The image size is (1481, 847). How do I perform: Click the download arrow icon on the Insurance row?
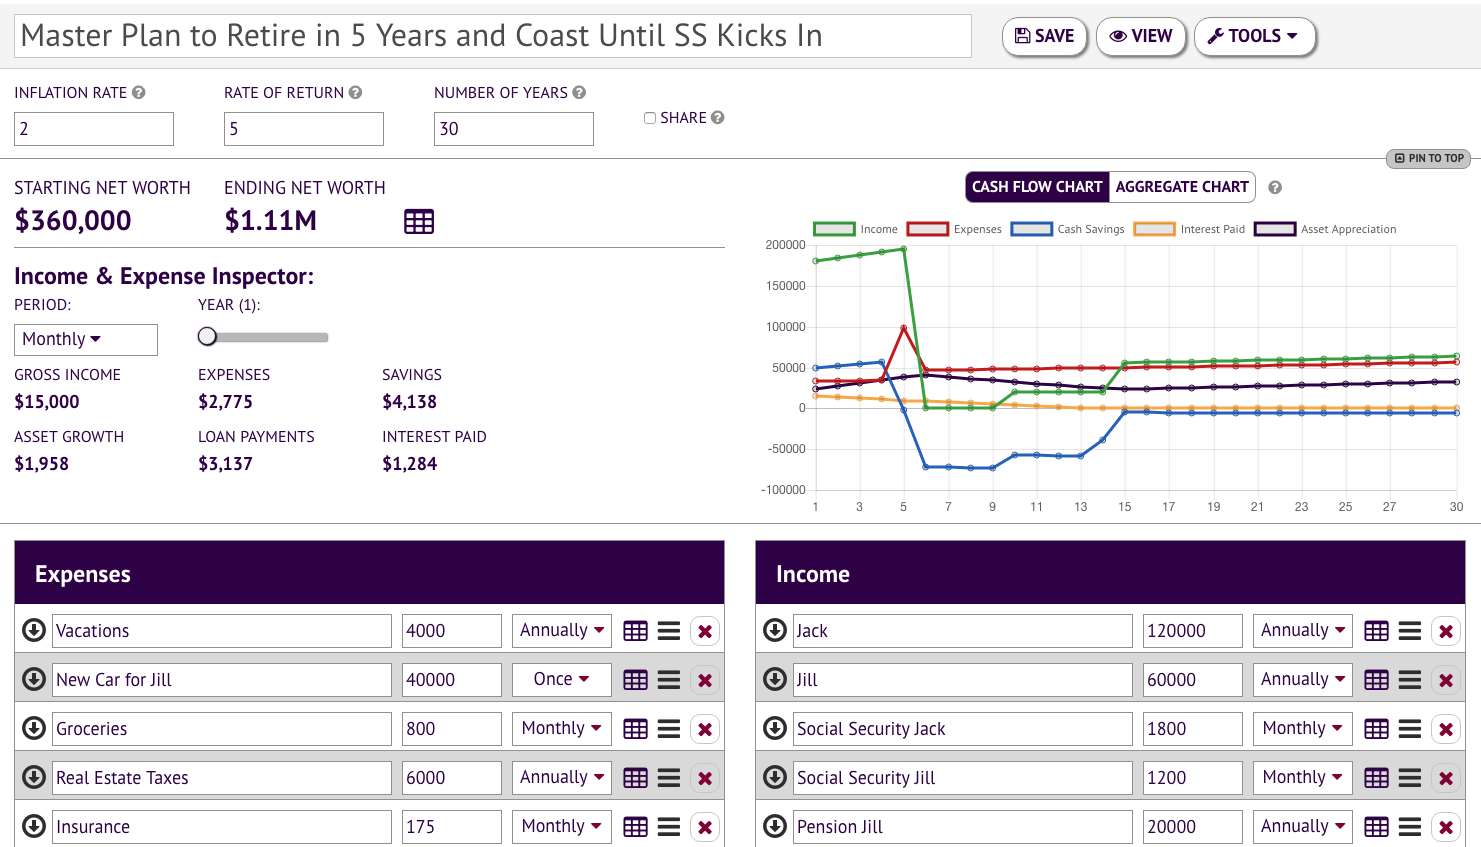pos(33,826)
